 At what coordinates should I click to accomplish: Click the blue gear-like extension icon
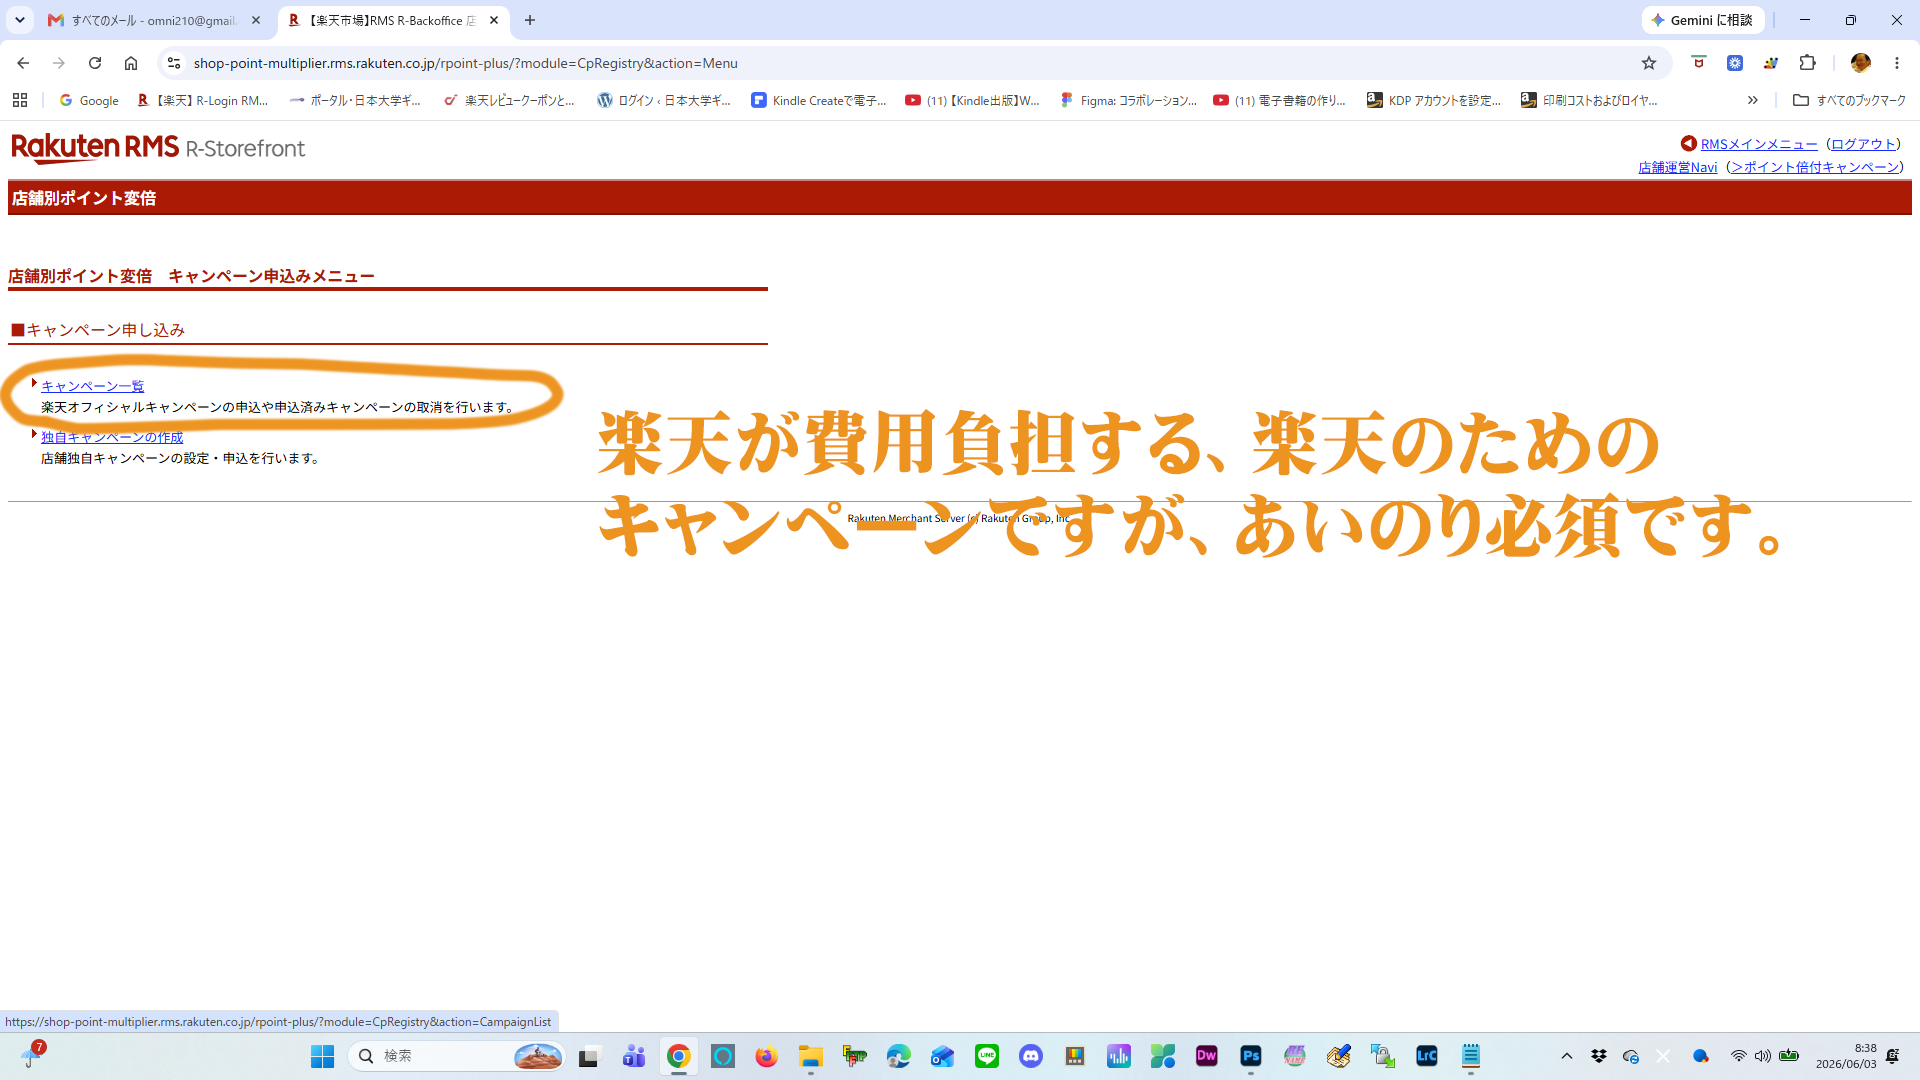[x=1735, y=63]
